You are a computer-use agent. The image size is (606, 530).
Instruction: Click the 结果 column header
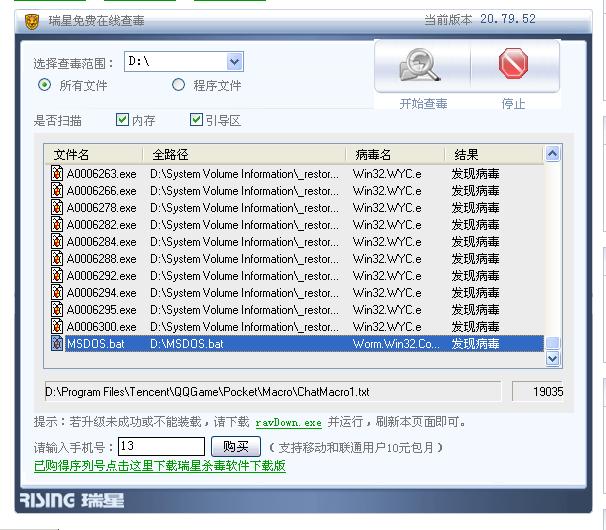point(466,155)
